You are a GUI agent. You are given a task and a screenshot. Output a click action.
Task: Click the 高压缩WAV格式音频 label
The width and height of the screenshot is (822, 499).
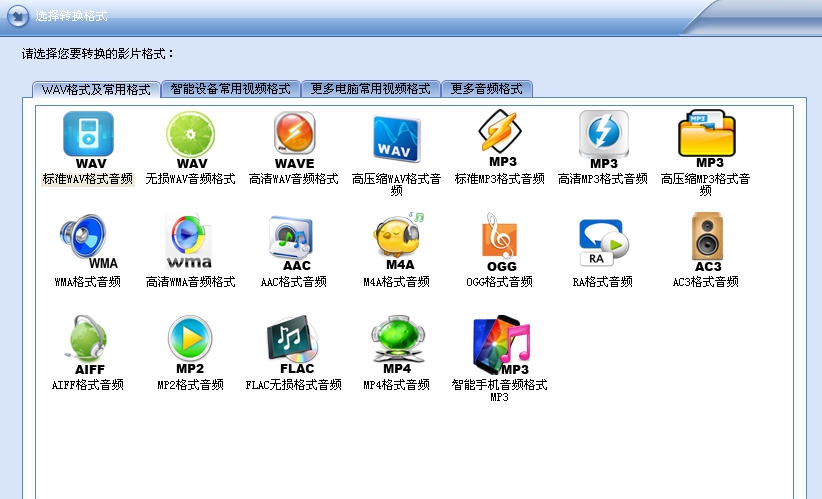coord(397,185)
